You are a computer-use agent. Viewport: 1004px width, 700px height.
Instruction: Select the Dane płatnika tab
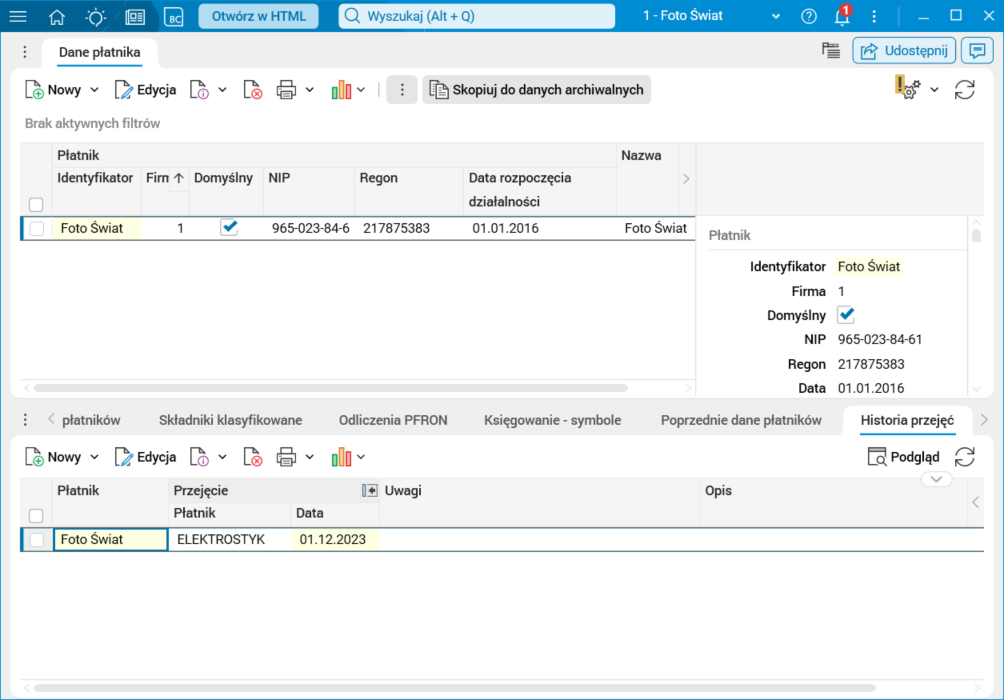[x=99, y=53]
